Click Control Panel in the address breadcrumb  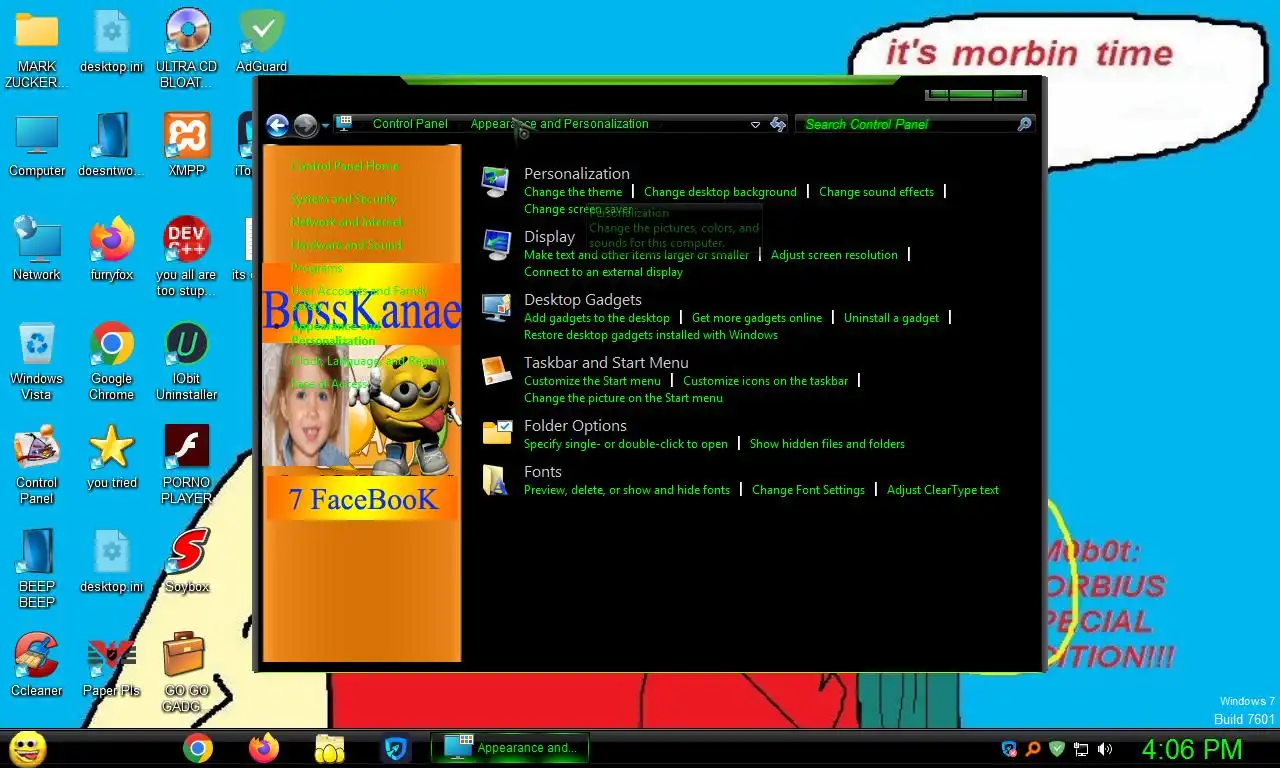click(410, 124)
